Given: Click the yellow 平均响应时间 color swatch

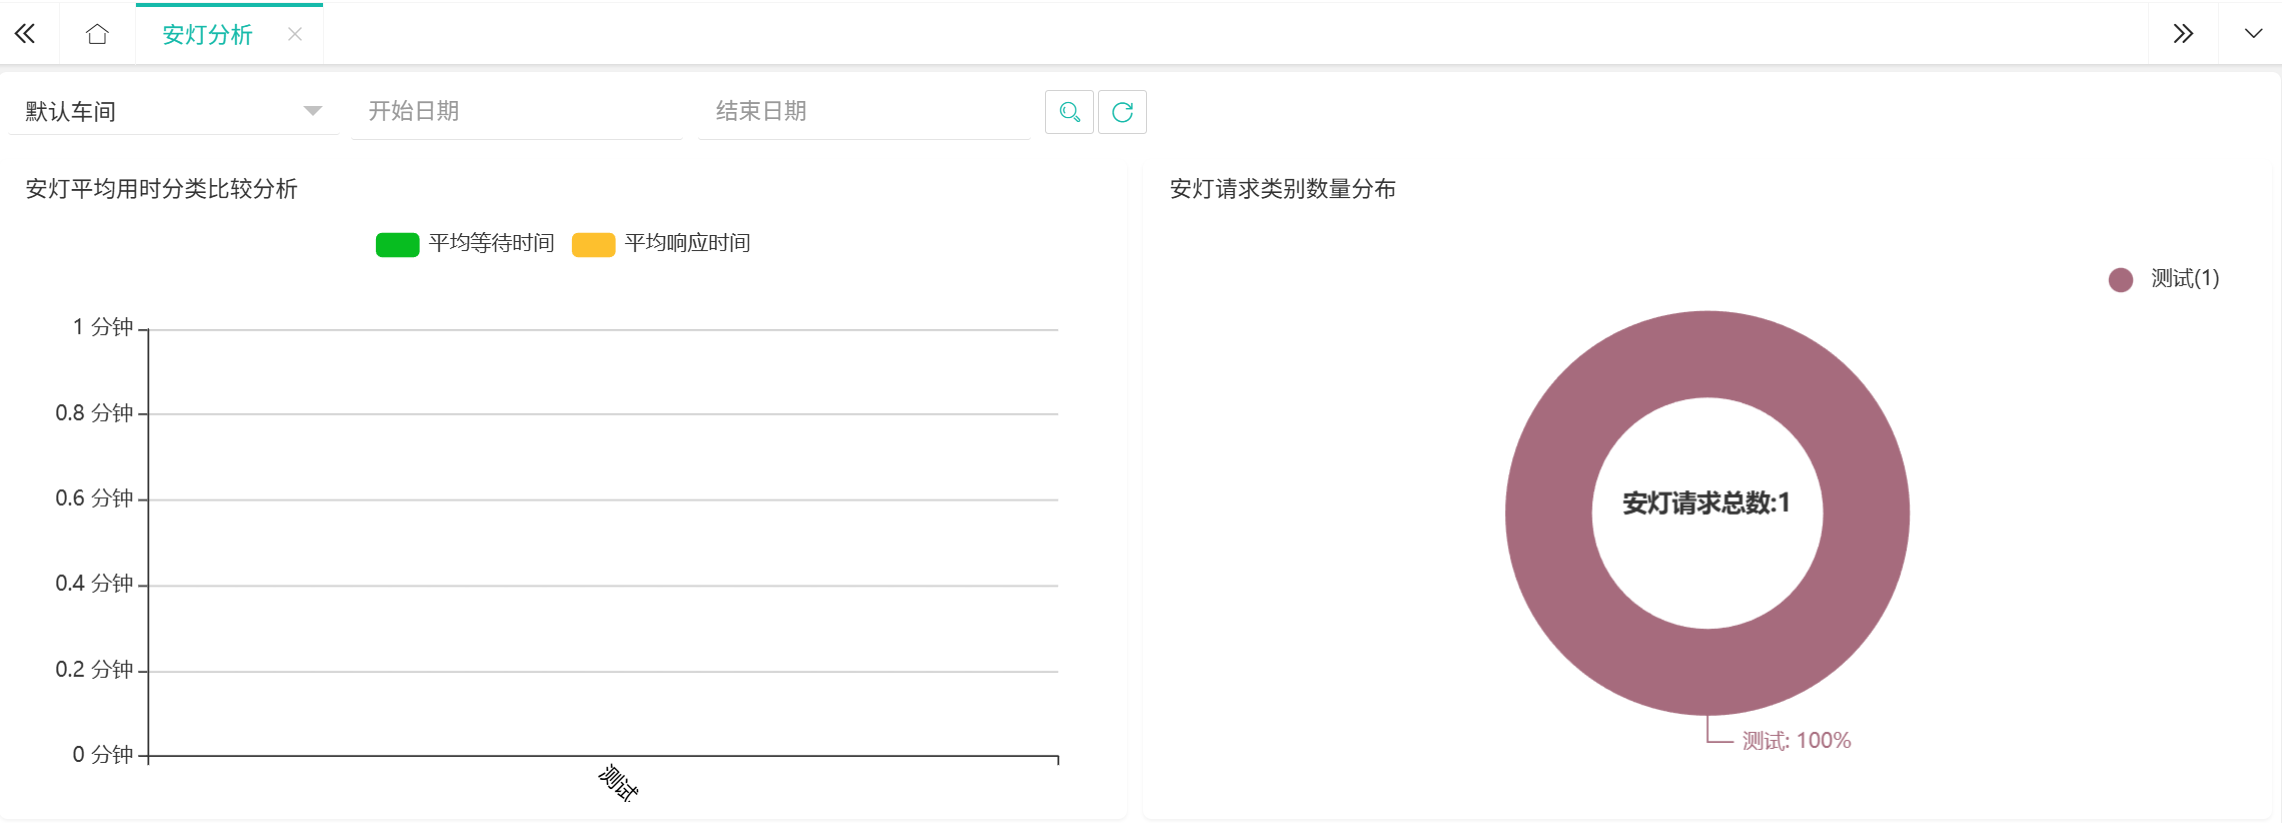Looking at the screenshot, I should click(593, 245).
